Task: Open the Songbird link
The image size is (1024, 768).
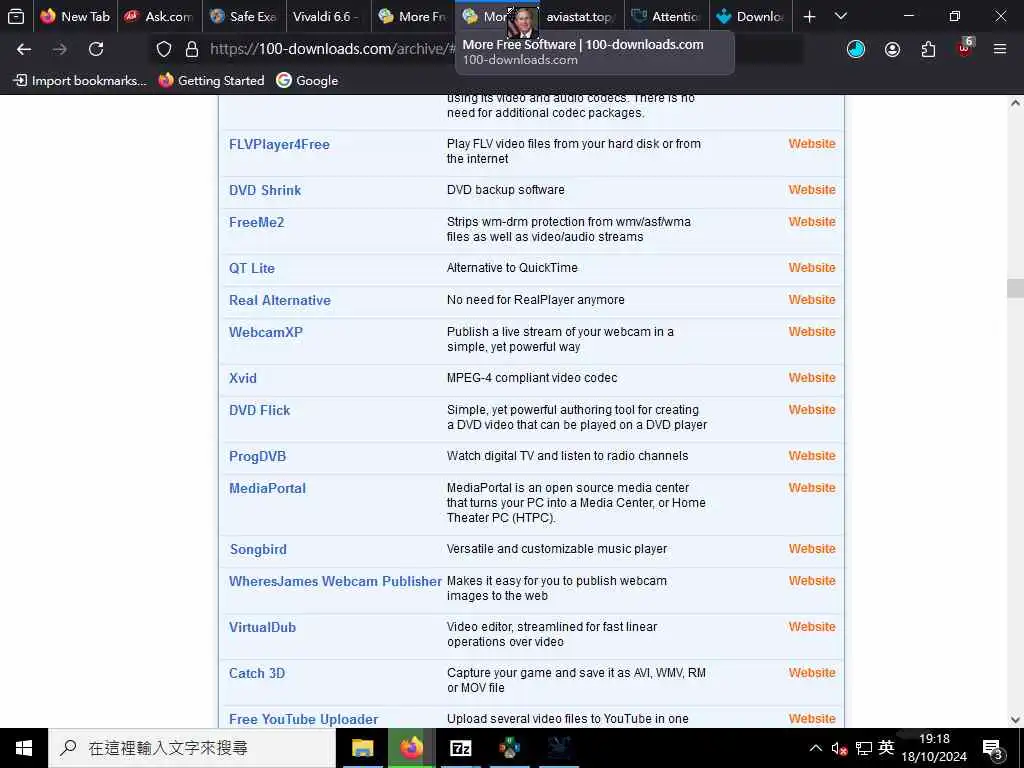Action: coord(258,549)
